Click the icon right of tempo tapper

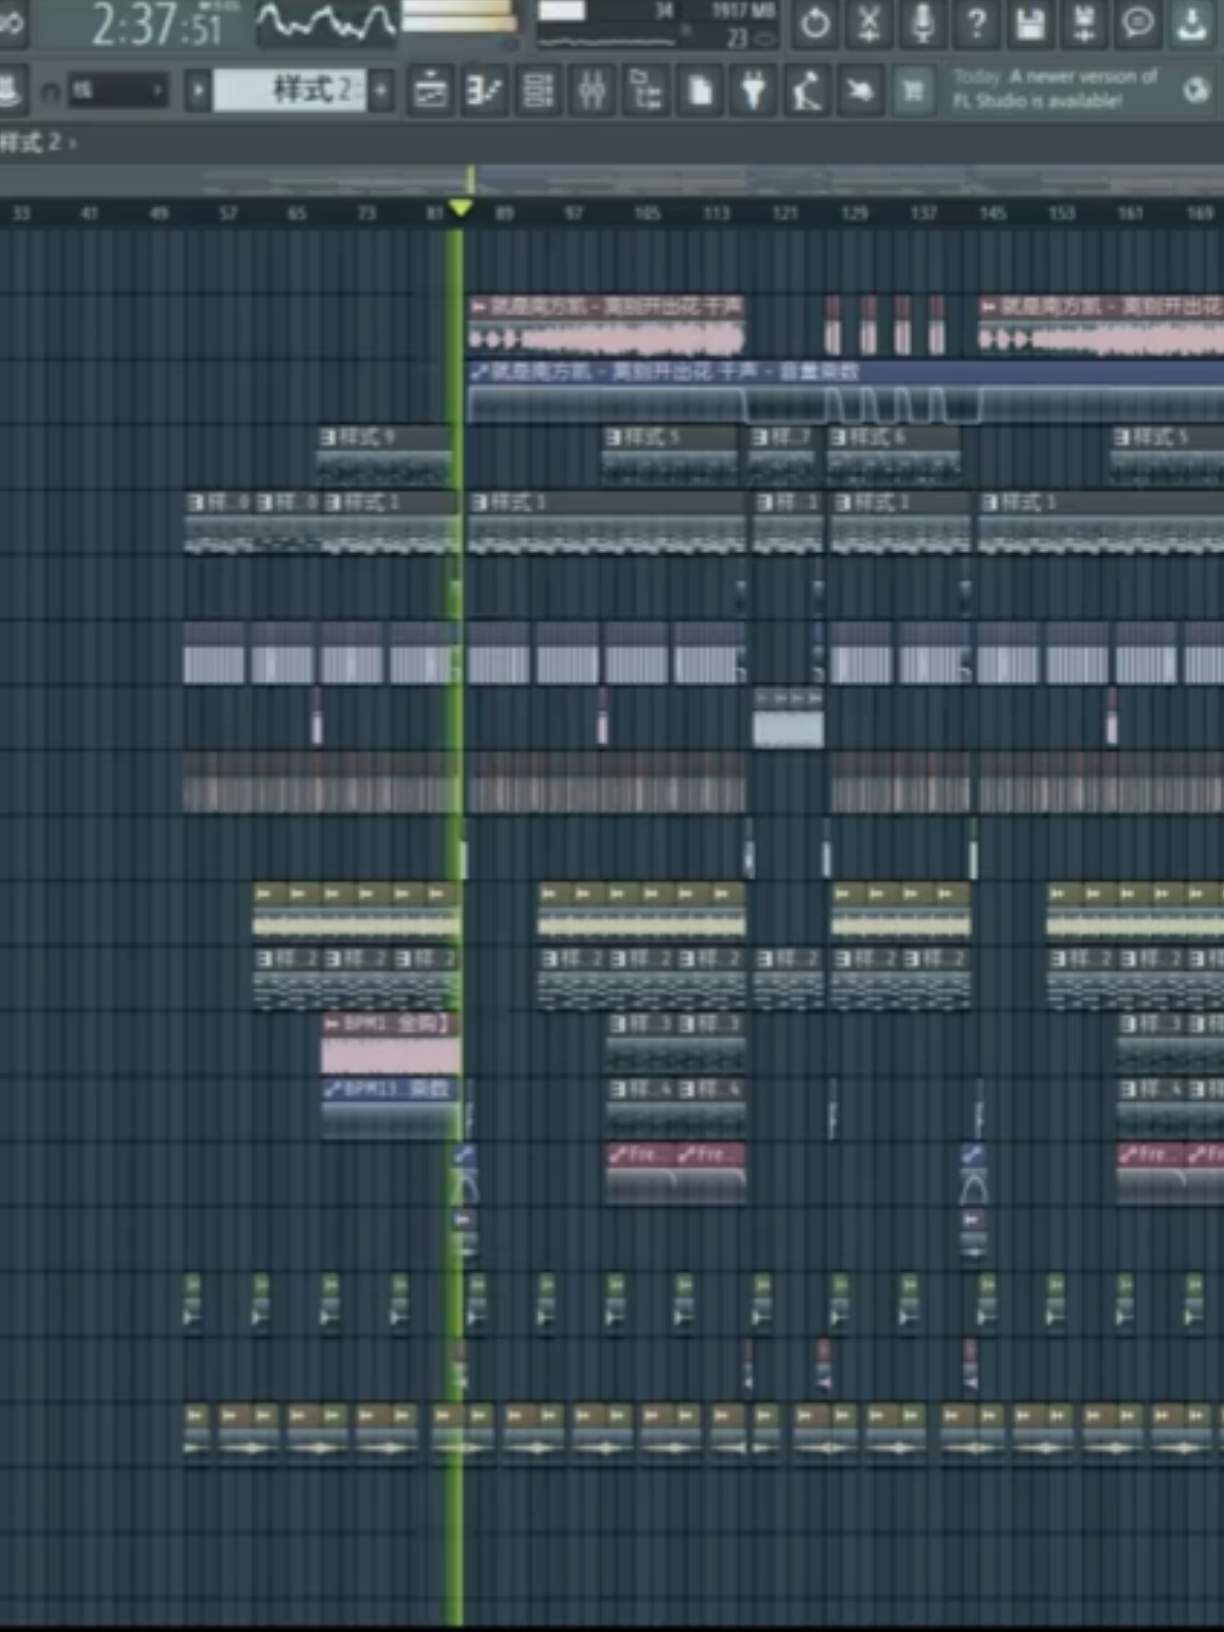tap(861, 91)
